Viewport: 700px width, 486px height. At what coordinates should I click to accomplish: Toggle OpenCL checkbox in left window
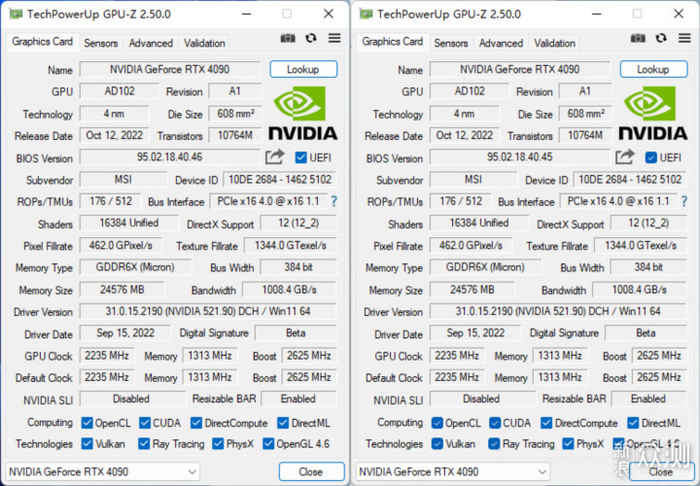coord(87,423)
